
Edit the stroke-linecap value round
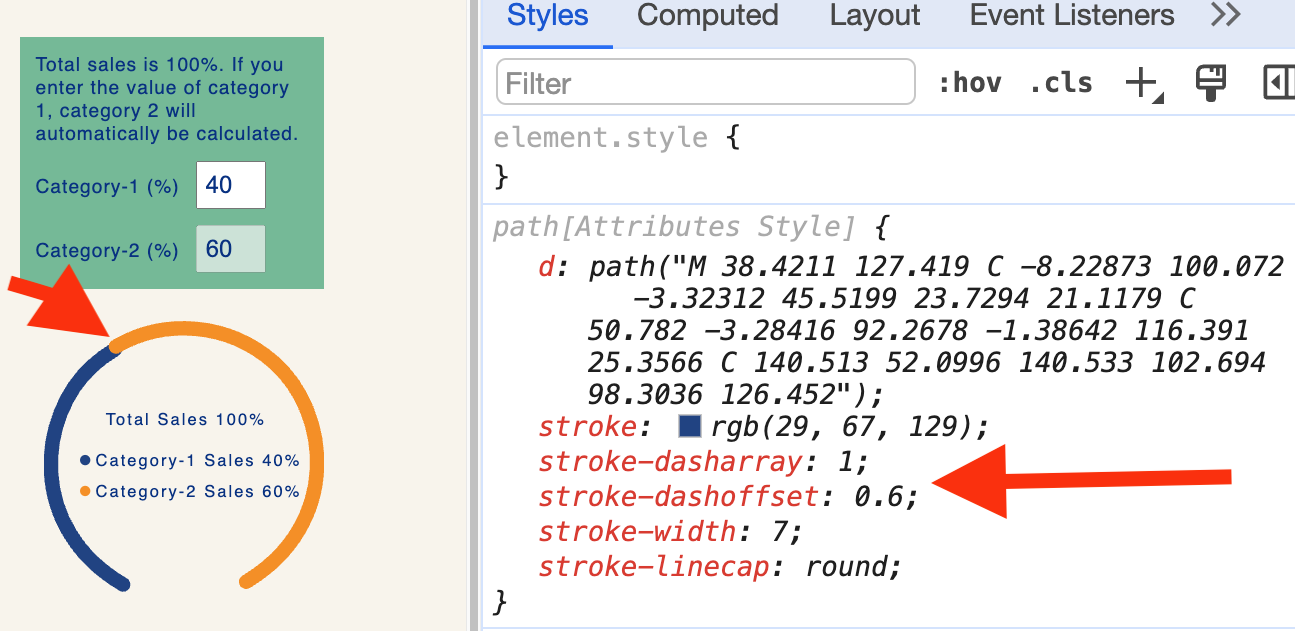pos(848,566)
